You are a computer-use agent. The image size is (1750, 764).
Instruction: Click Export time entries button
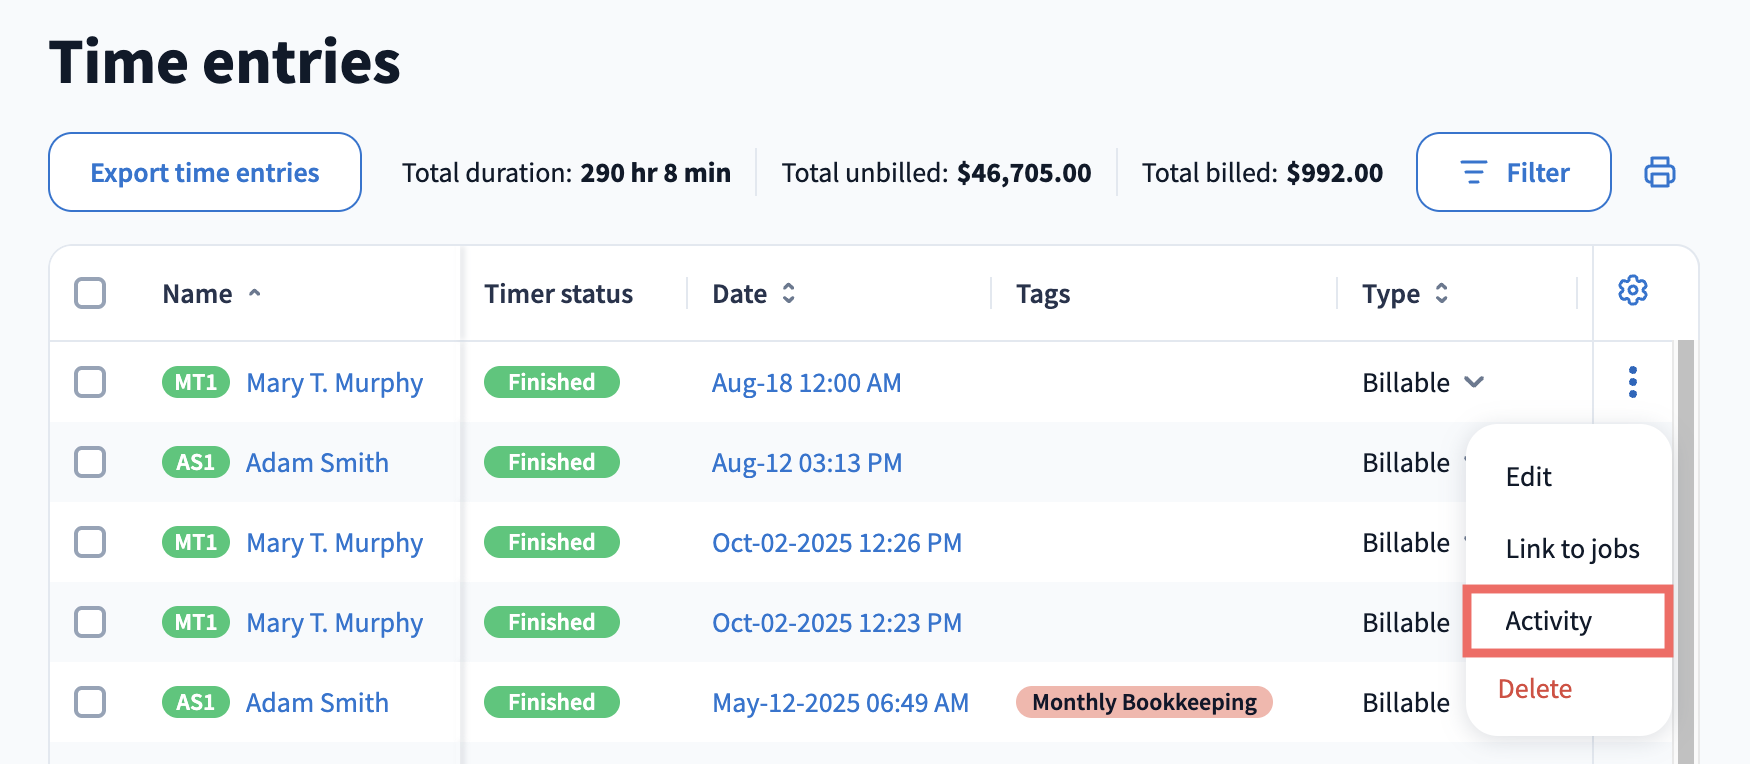tap(205, 172)
